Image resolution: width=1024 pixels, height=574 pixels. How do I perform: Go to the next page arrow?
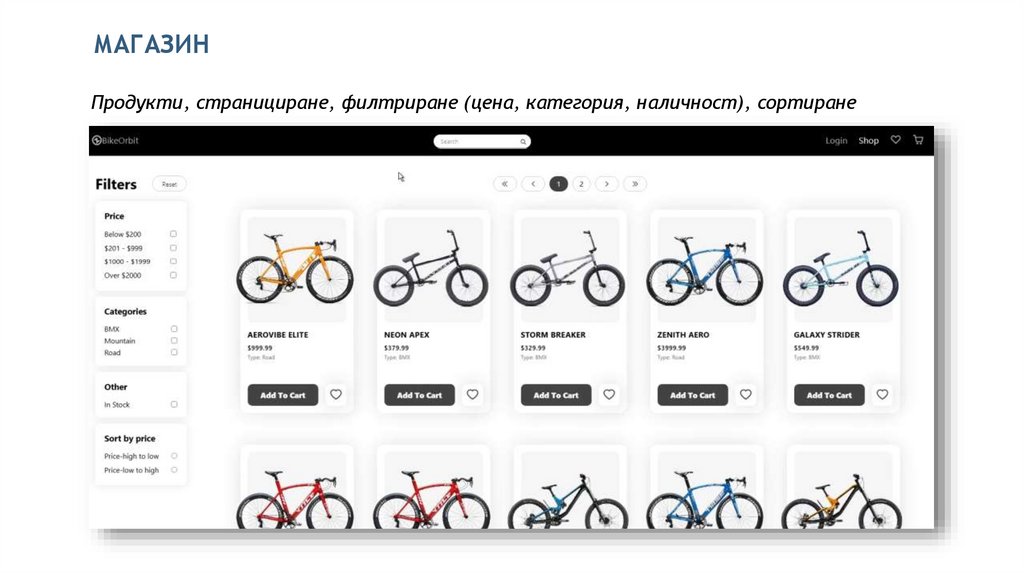[x=607, y=184]
